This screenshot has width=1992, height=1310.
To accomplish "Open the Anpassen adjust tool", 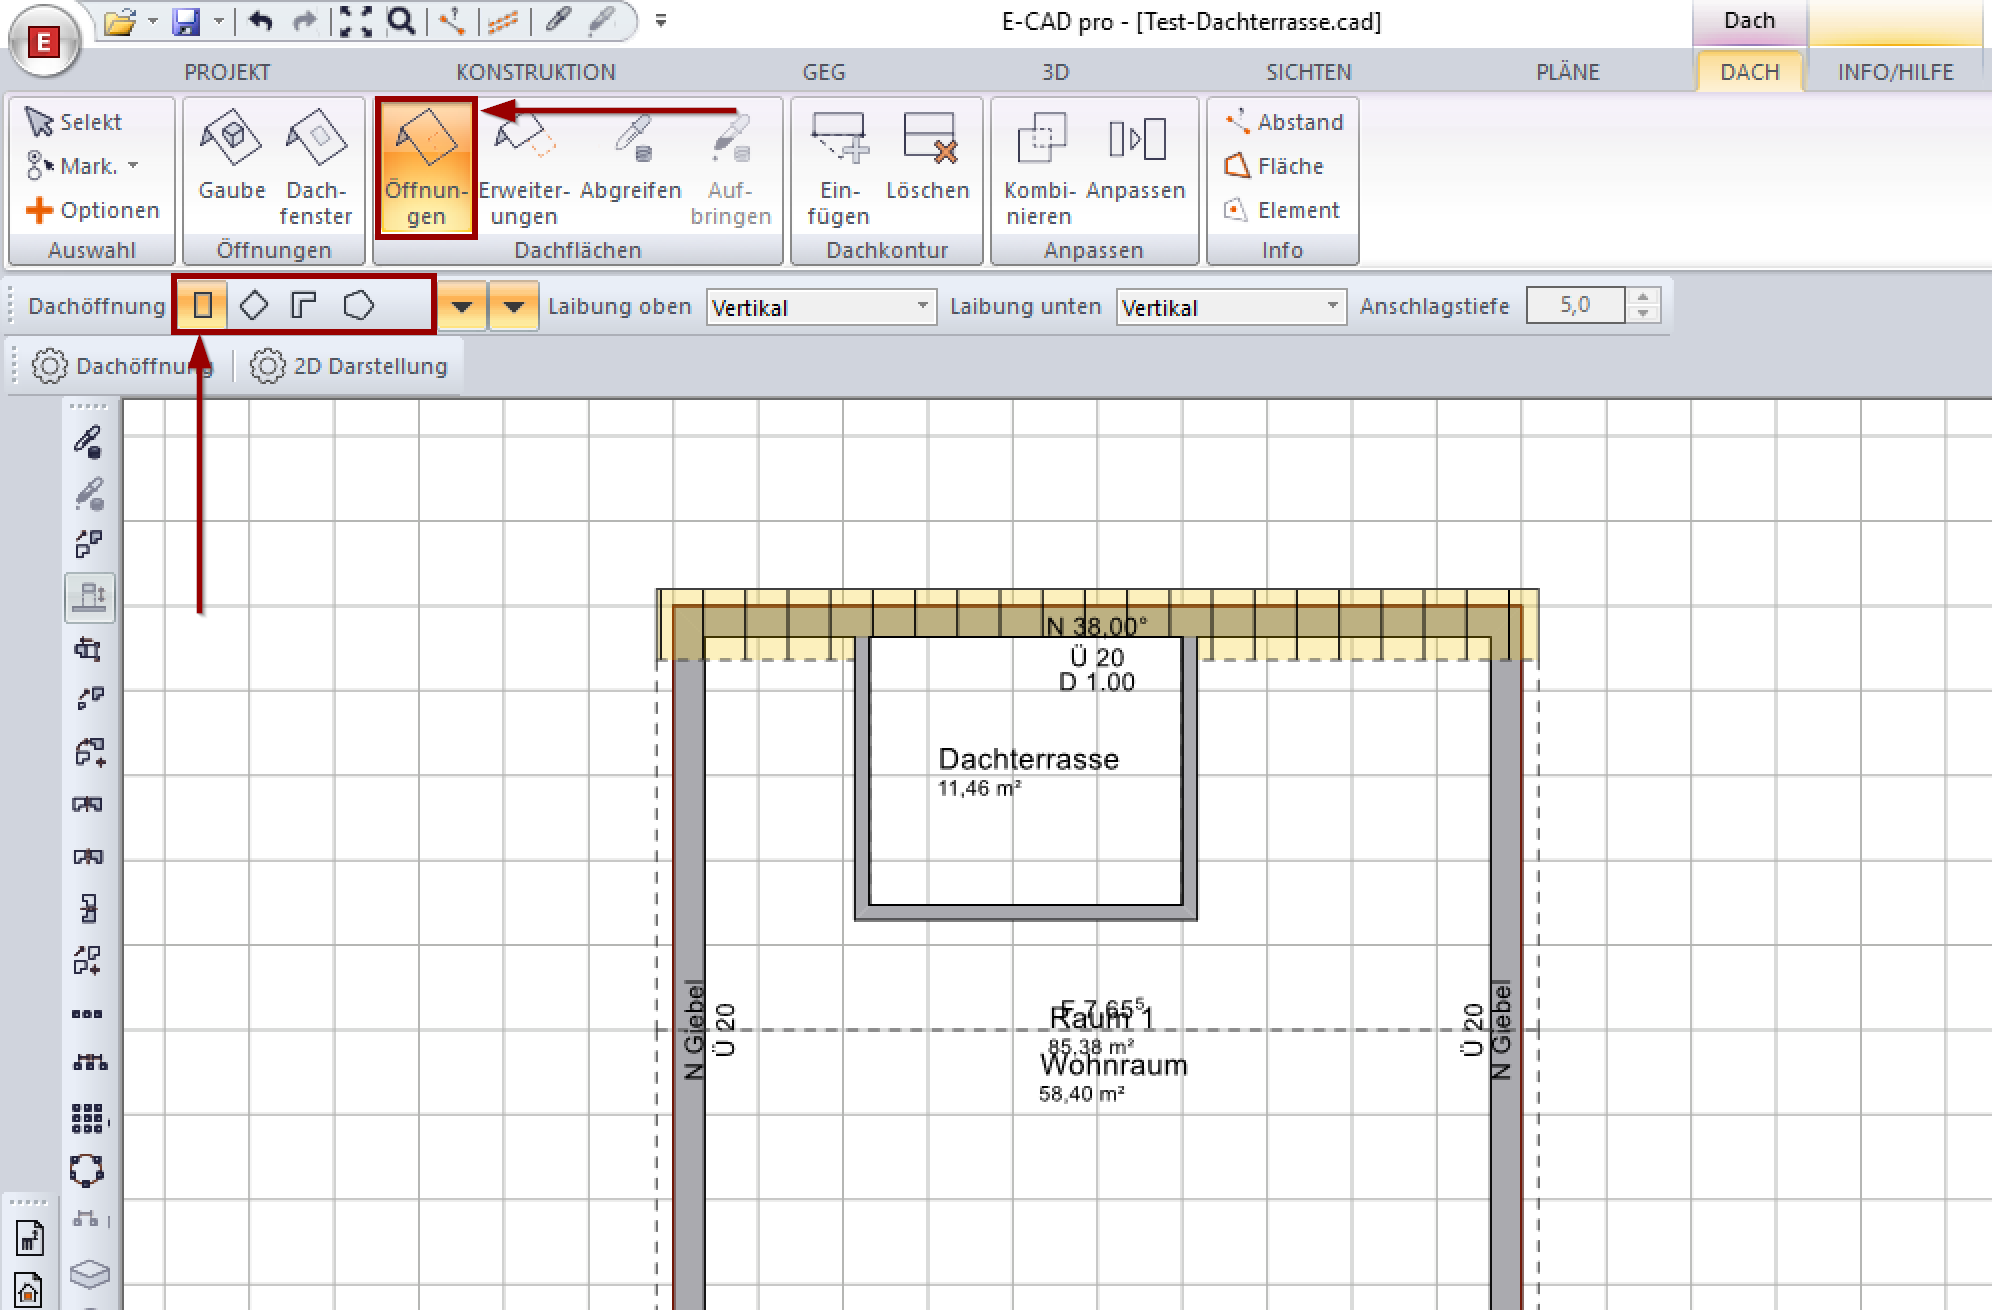I will point(1135,160).
